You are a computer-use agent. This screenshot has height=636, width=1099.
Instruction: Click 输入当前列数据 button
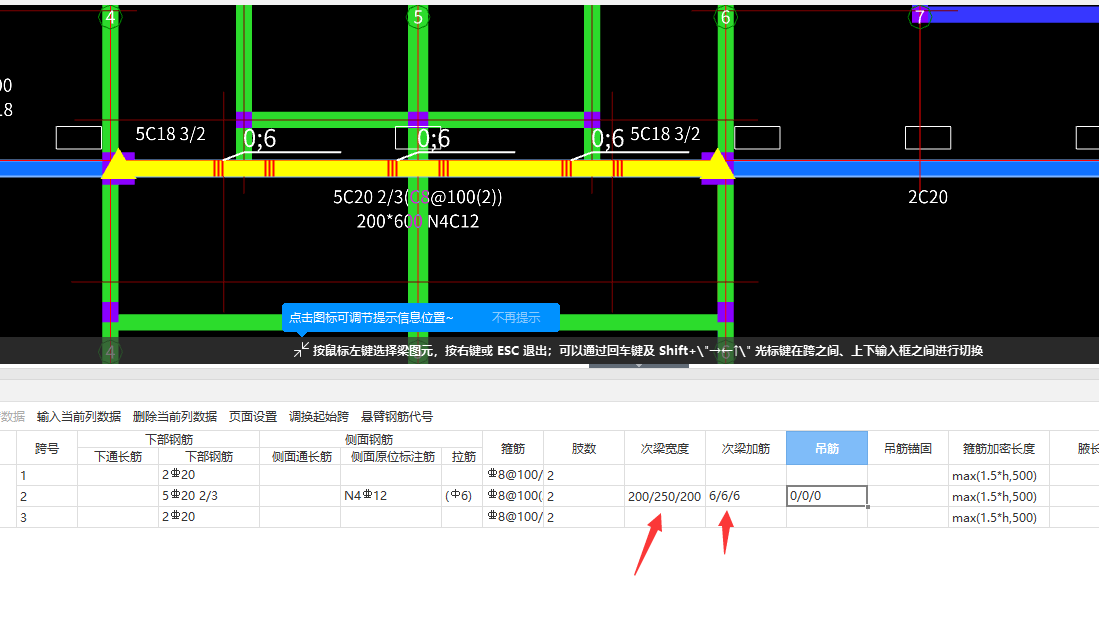point(78,417)
